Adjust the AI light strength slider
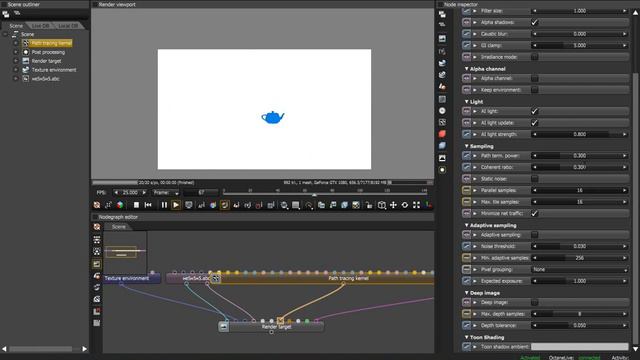The width and height of the screenshot is (640, 360). (x=580, y=134)
